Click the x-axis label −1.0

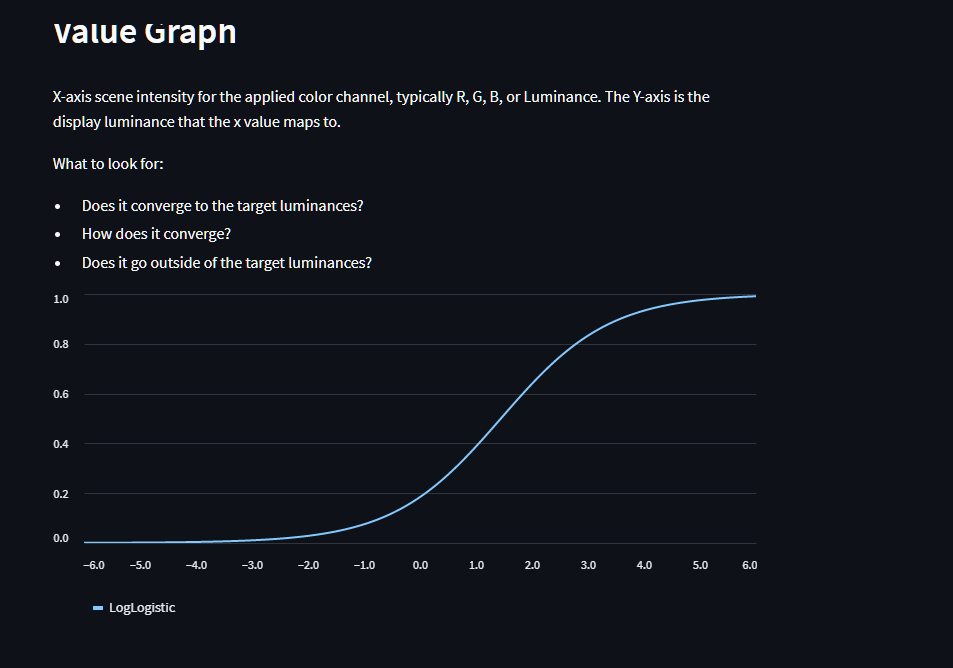click(364, 565)
